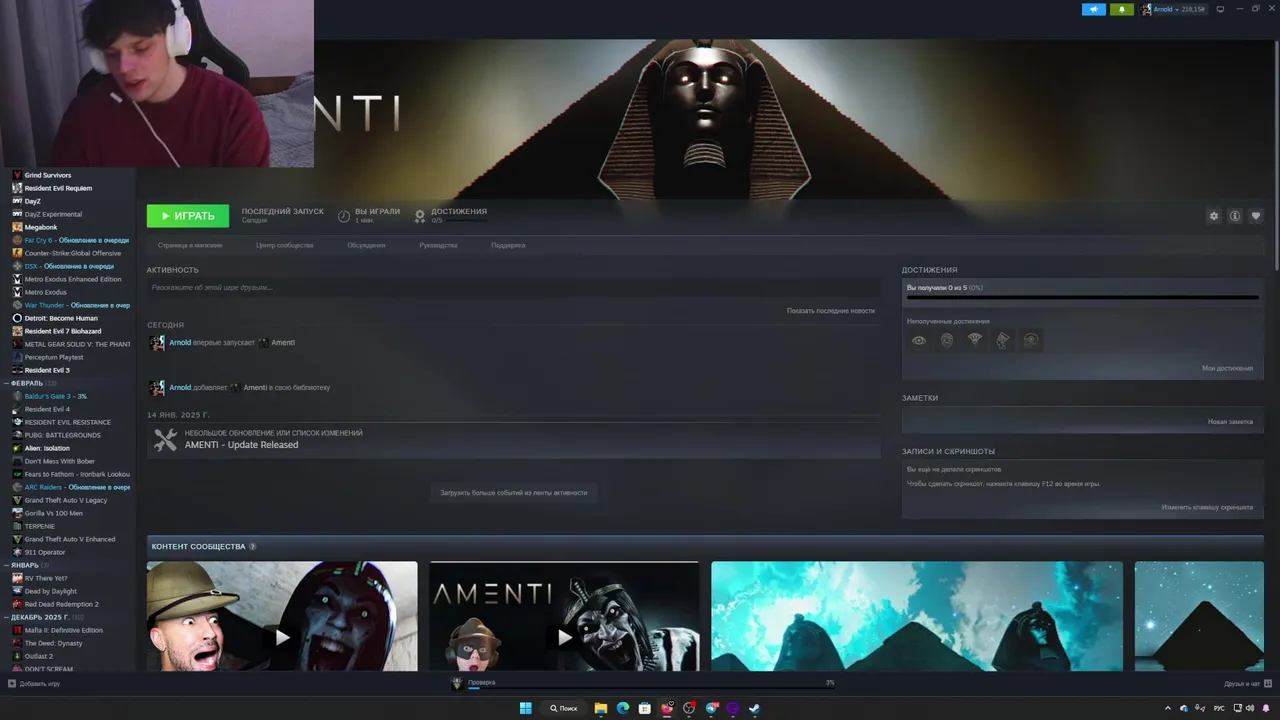Open Steam icon on taskbar
The width and height of the screenshot is (1280, 720).
pos(755,708)
